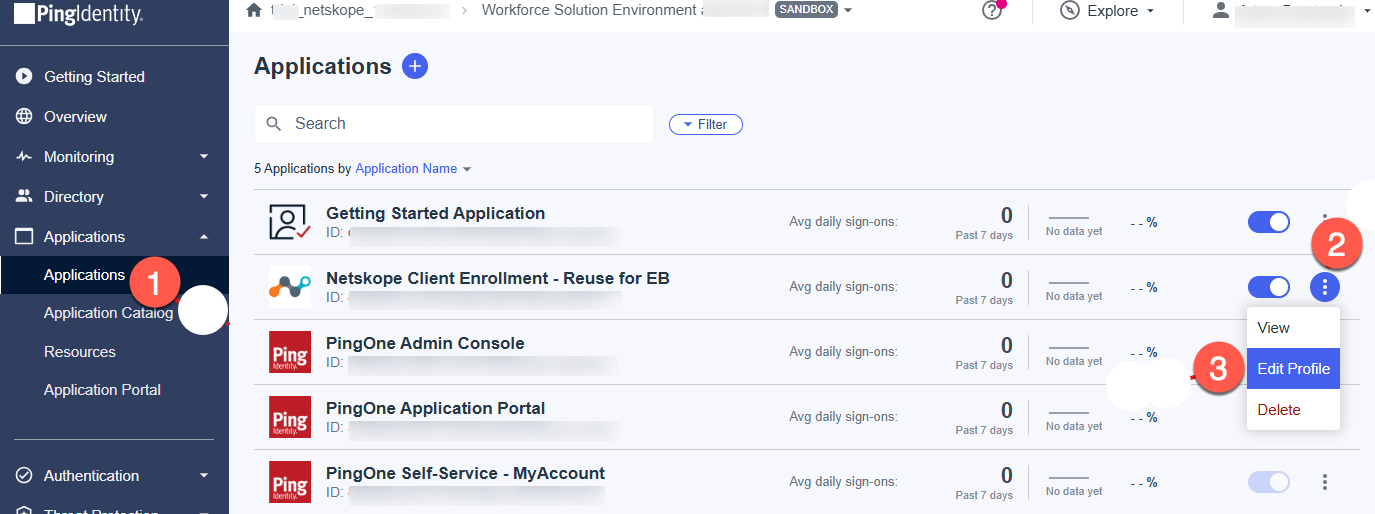Select Delete from the context menu
This screenshot has width=1375, height=514.
(1293, 410)
